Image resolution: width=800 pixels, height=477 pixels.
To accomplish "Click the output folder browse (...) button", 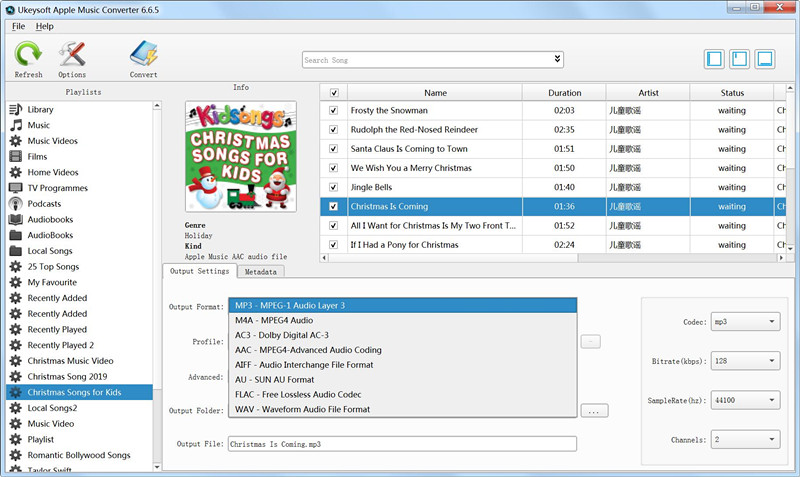I will click(x=594, y=411).
